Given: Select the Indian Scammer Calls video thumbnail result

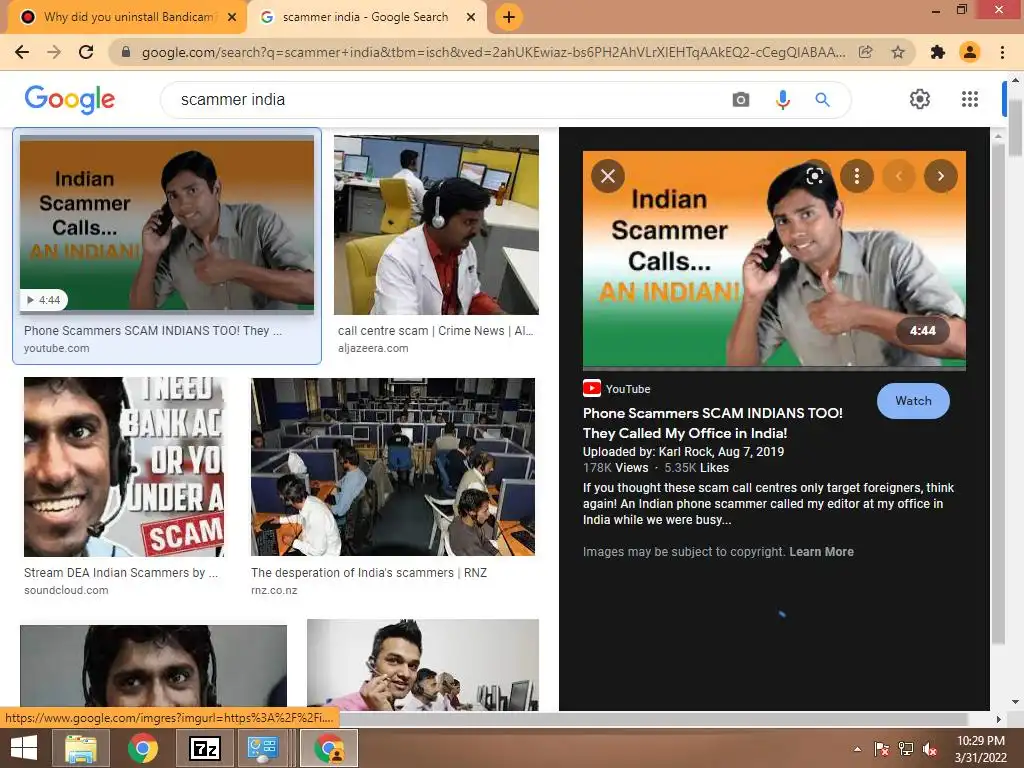Looking at the screenshot, I should pos(167,225).
